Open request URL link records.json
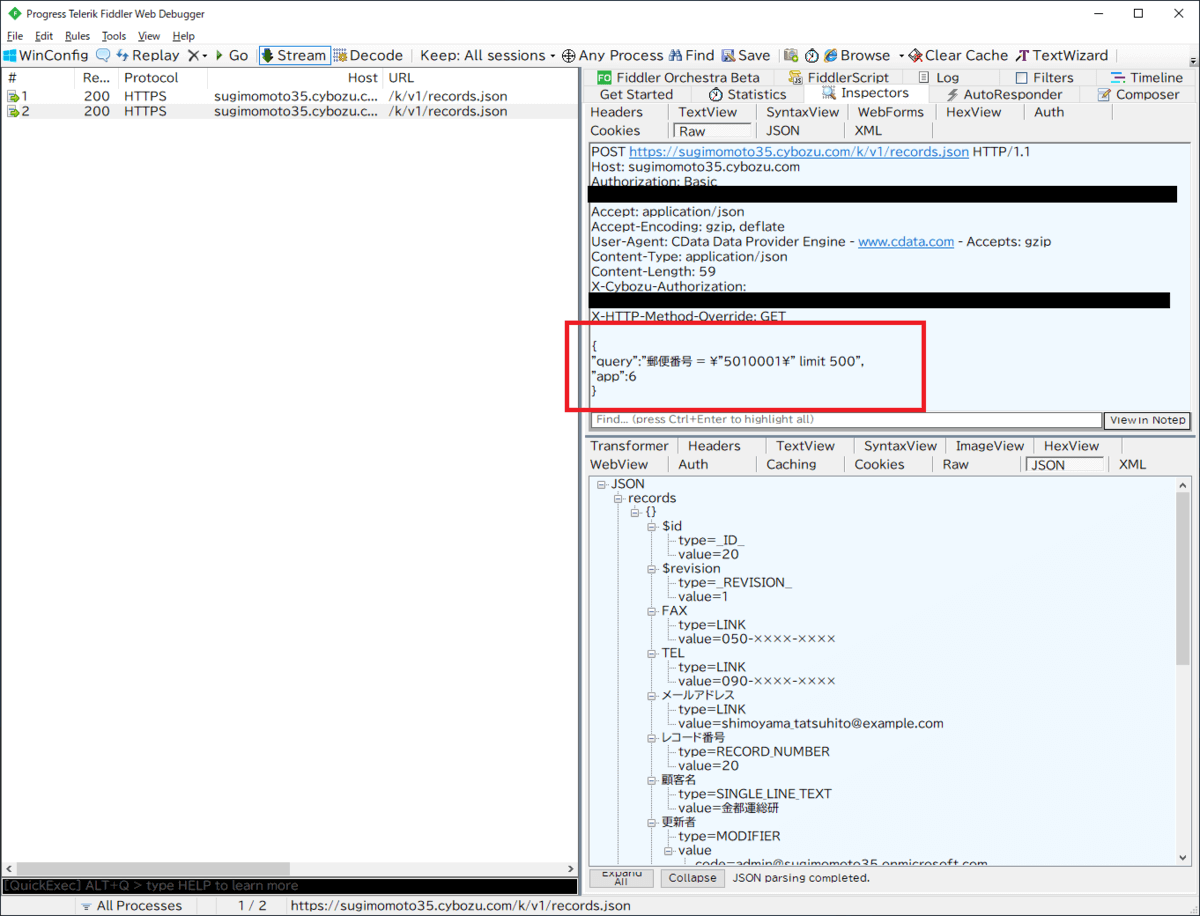Image resolution: width=1200 pixels, height=916 pixels. tap(798, 152)
